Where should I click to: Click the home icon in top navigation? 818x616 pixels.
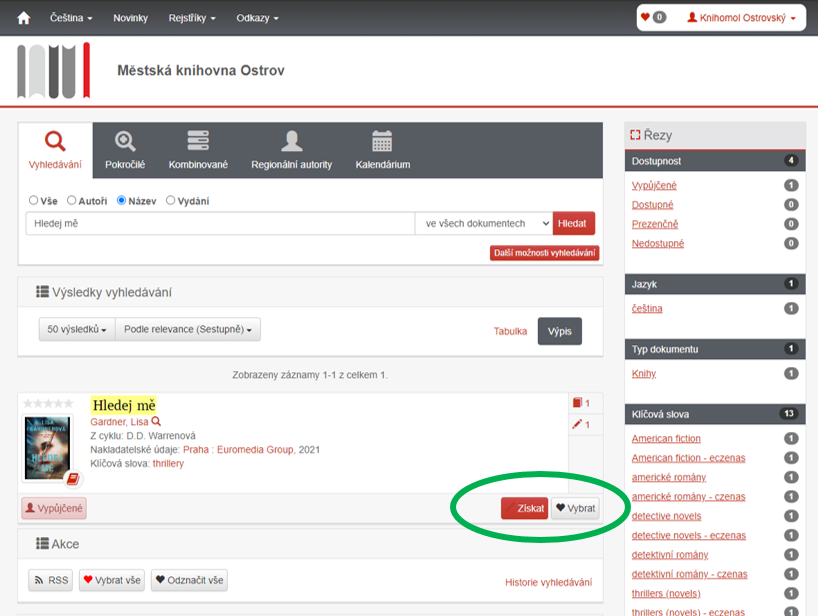tap(24, 18)
